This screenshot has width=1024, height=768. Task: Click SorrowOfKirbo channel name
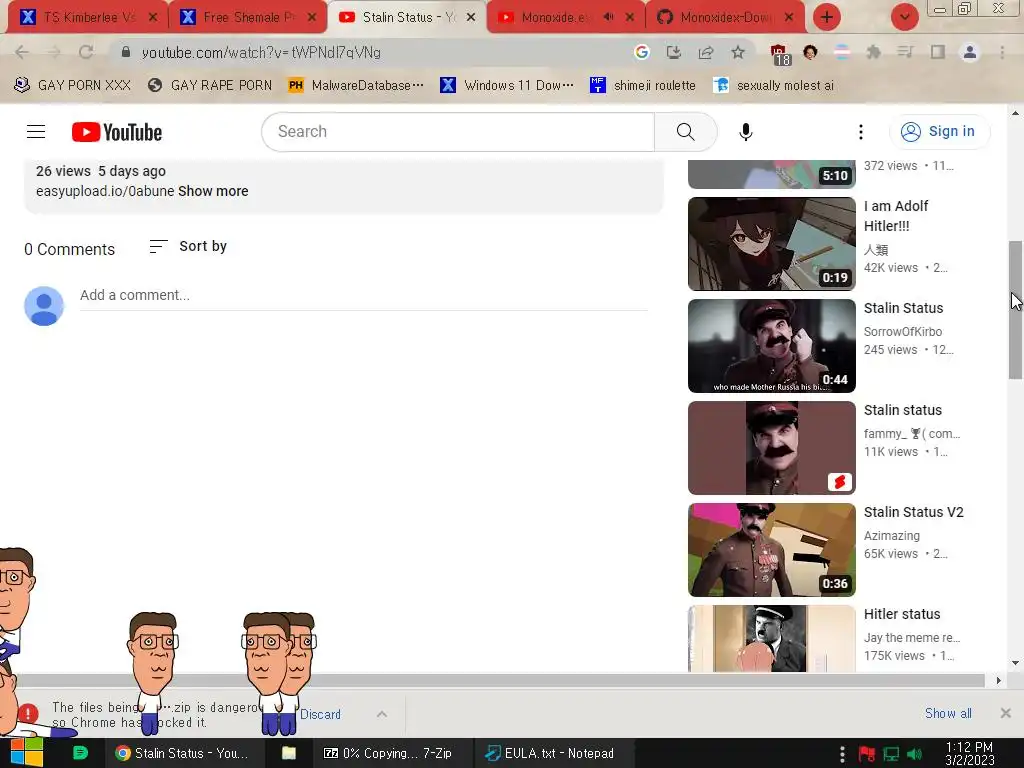click(x=903, y=332)
